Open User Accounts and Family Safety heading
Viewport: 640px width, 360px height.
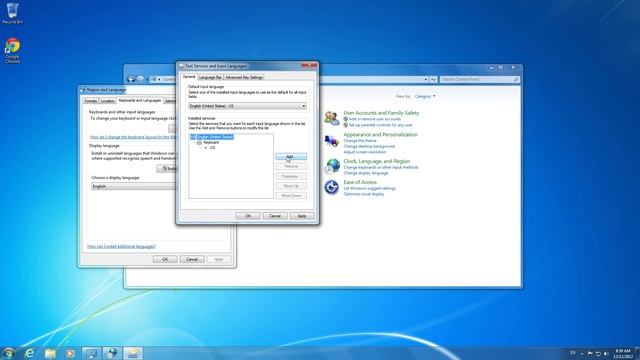381,113
